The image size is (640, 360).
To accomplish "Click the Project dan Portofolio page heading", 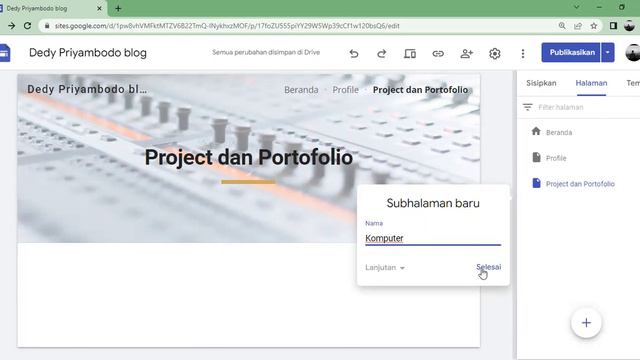I will (x=249, y=158).
